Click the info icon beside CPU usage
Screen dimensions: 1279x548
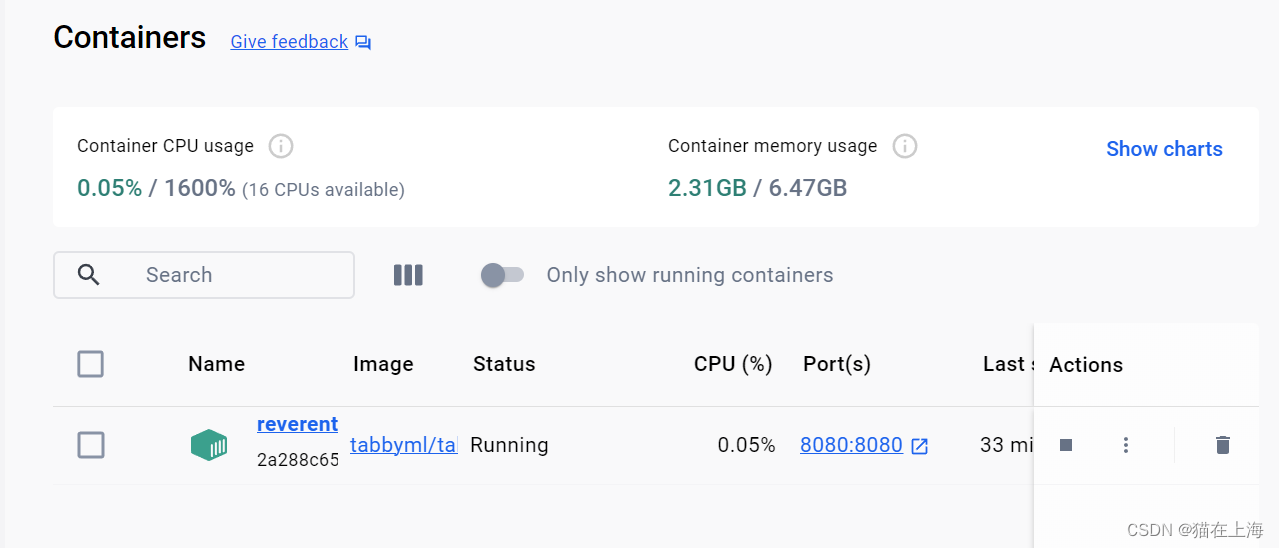tap(281, 146)
